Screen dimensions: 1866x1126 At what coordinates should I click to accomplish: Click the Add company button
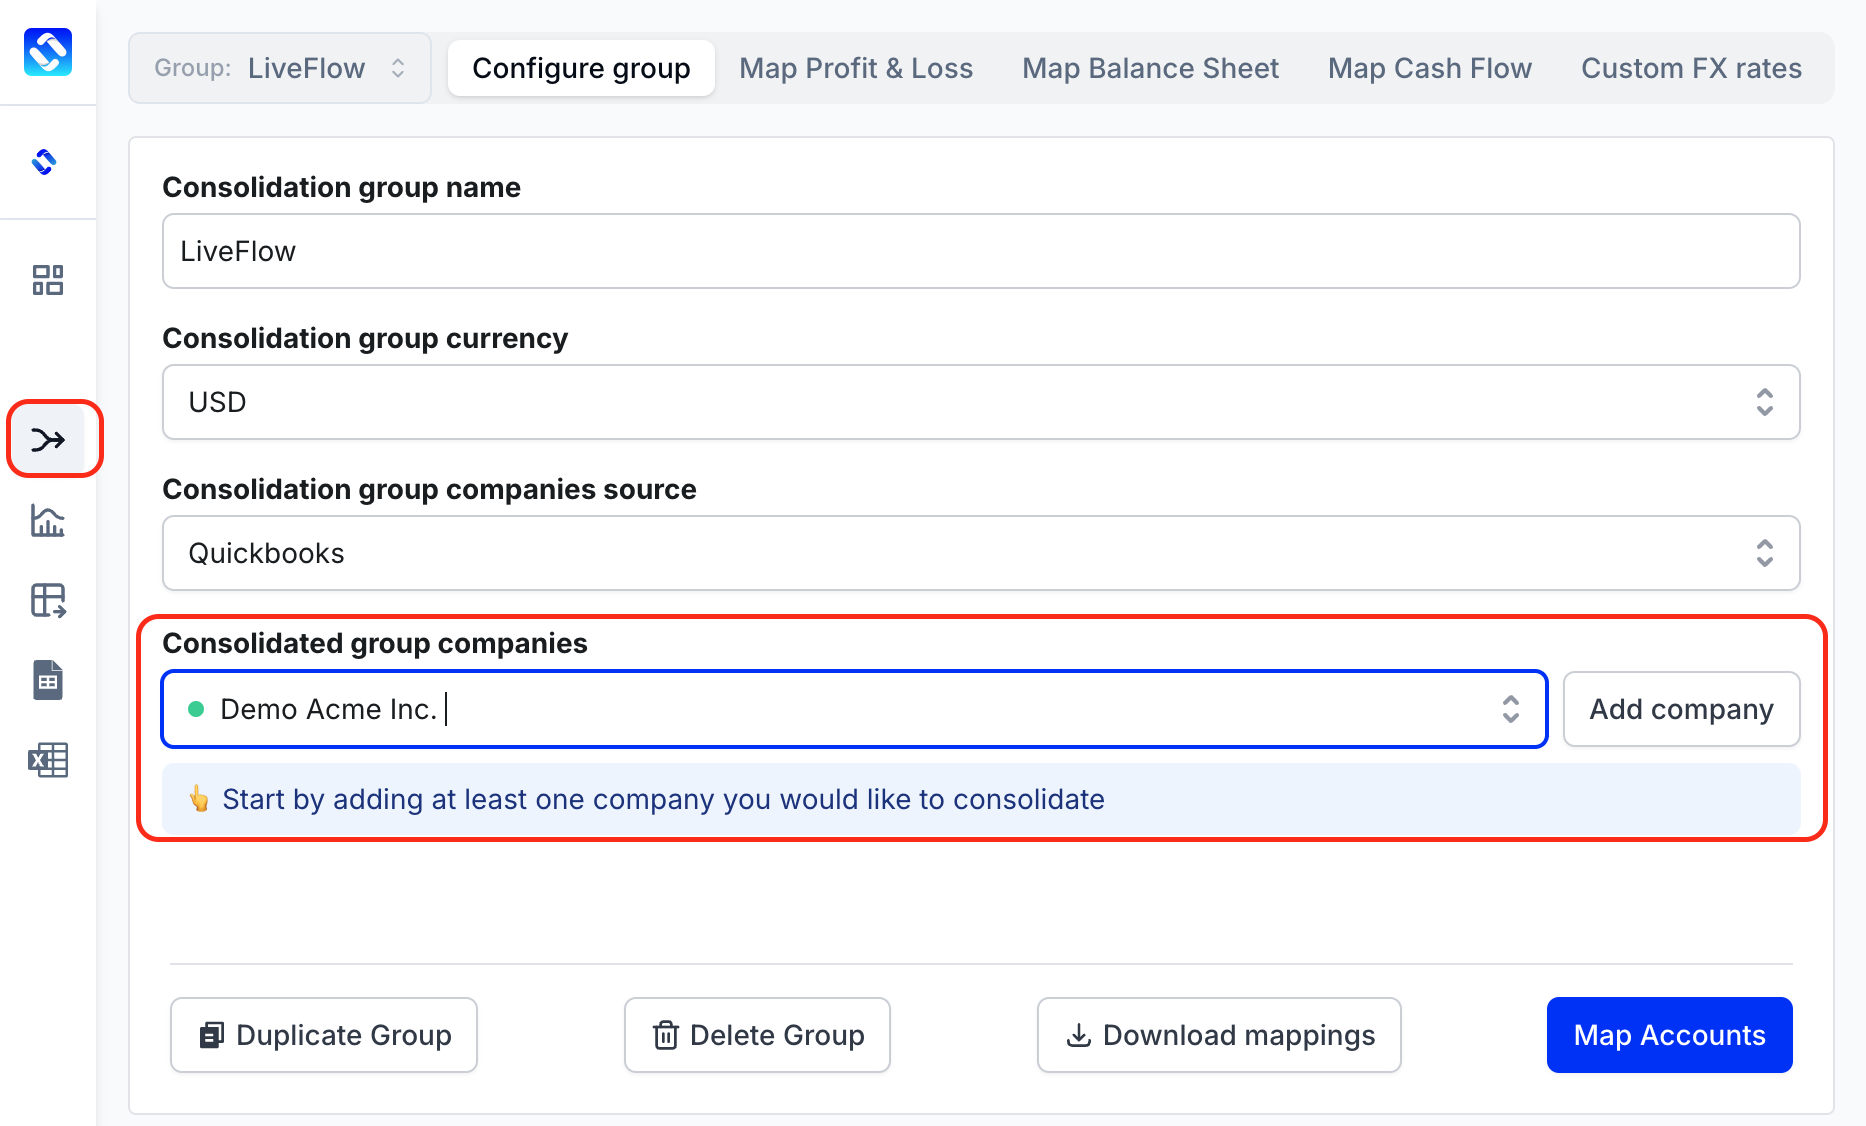coord(1682,709)
